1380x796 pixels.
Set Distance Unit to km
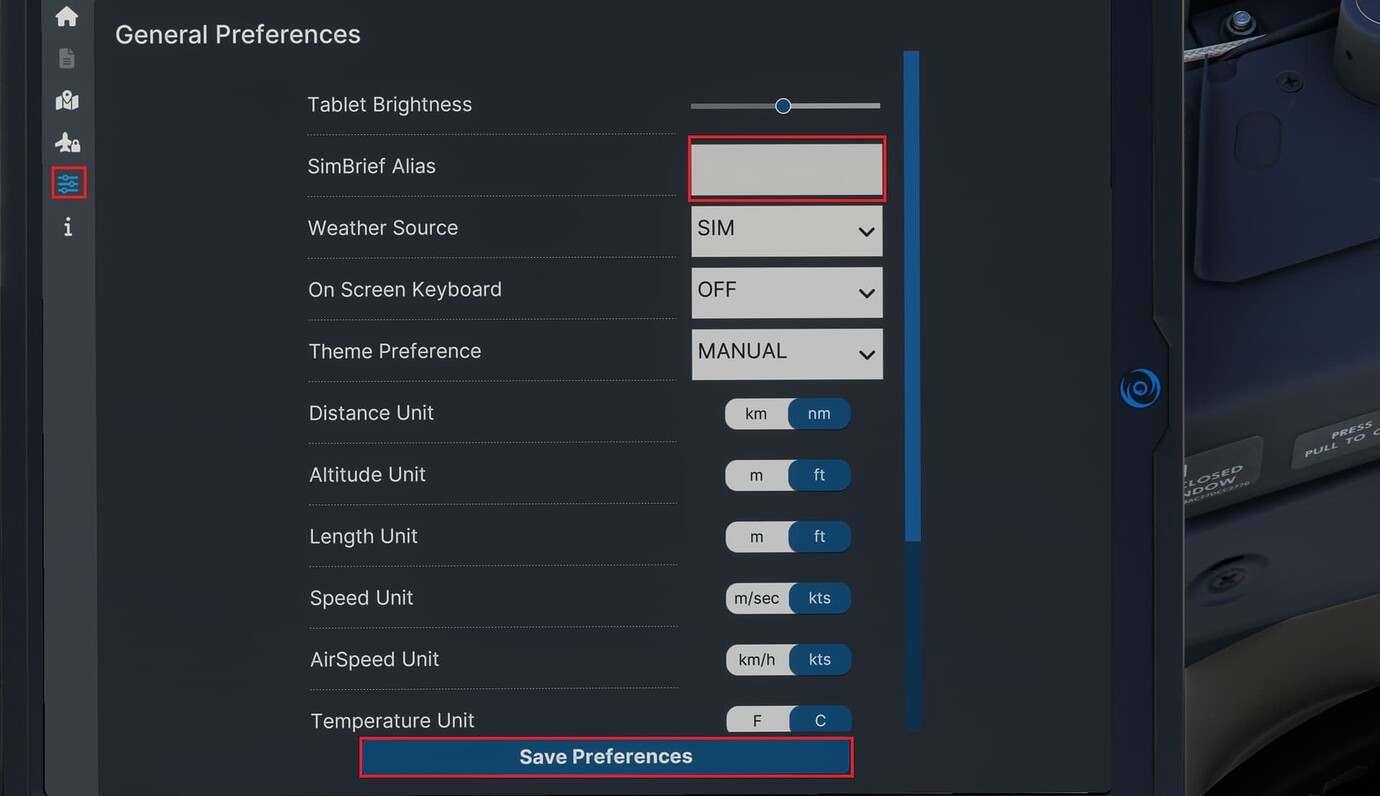pyautogui.click(x=756, y=414)
